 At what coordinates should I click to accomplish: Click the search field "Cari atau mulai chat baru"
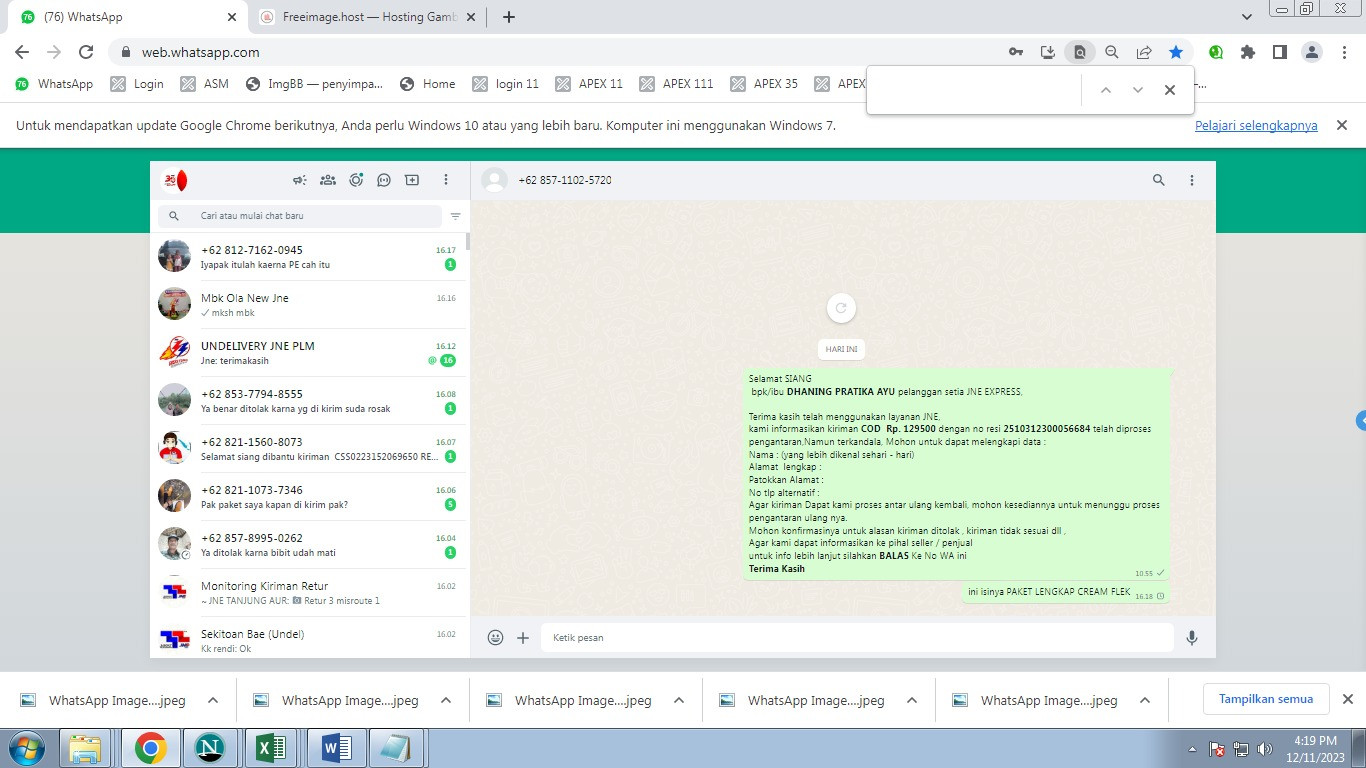click(x=300, y=216)
